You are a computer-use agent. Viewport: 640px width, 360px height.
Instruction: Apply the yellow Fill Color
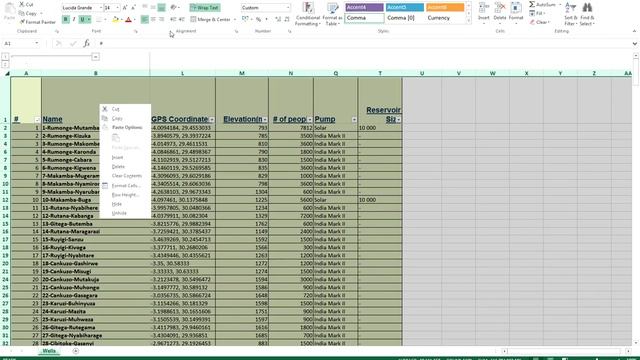pos(116,19)
